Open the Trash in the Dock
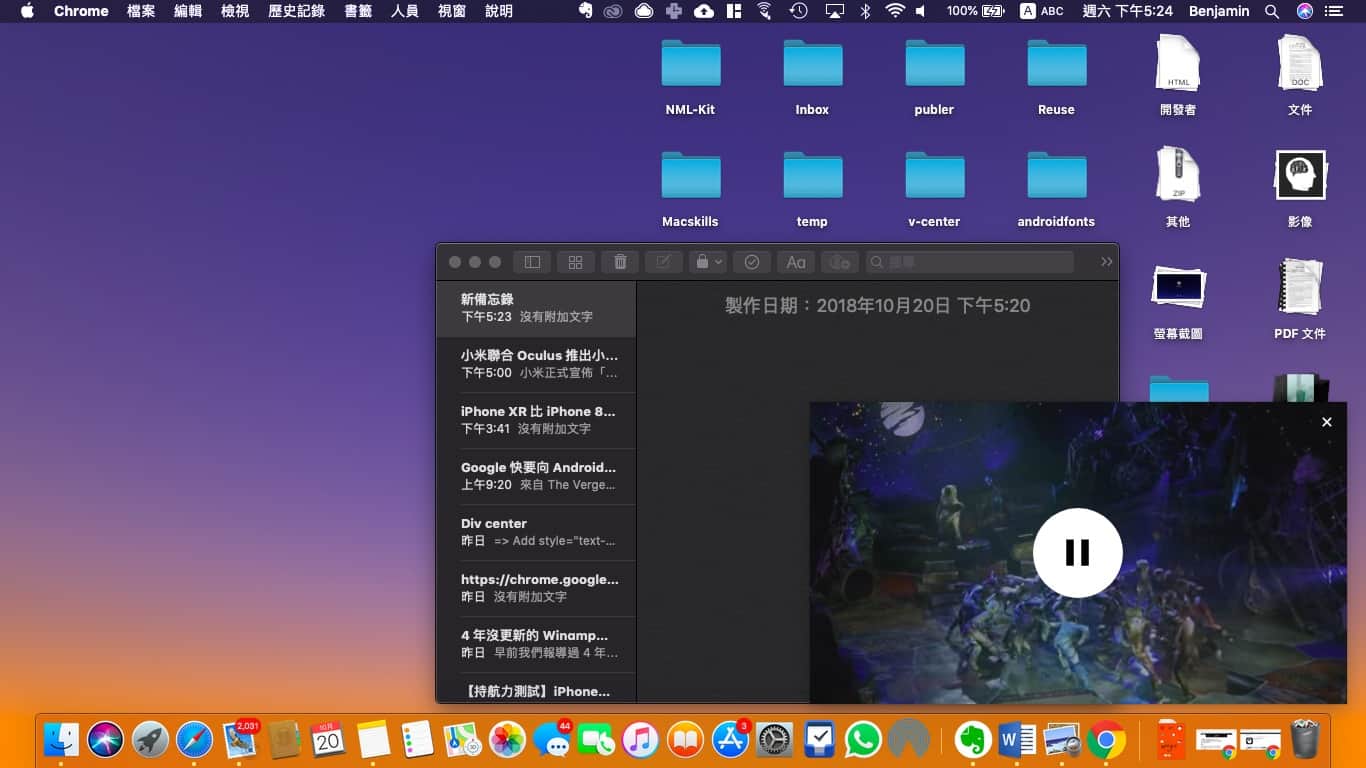1366x768 pixels. pos(1305,740)
